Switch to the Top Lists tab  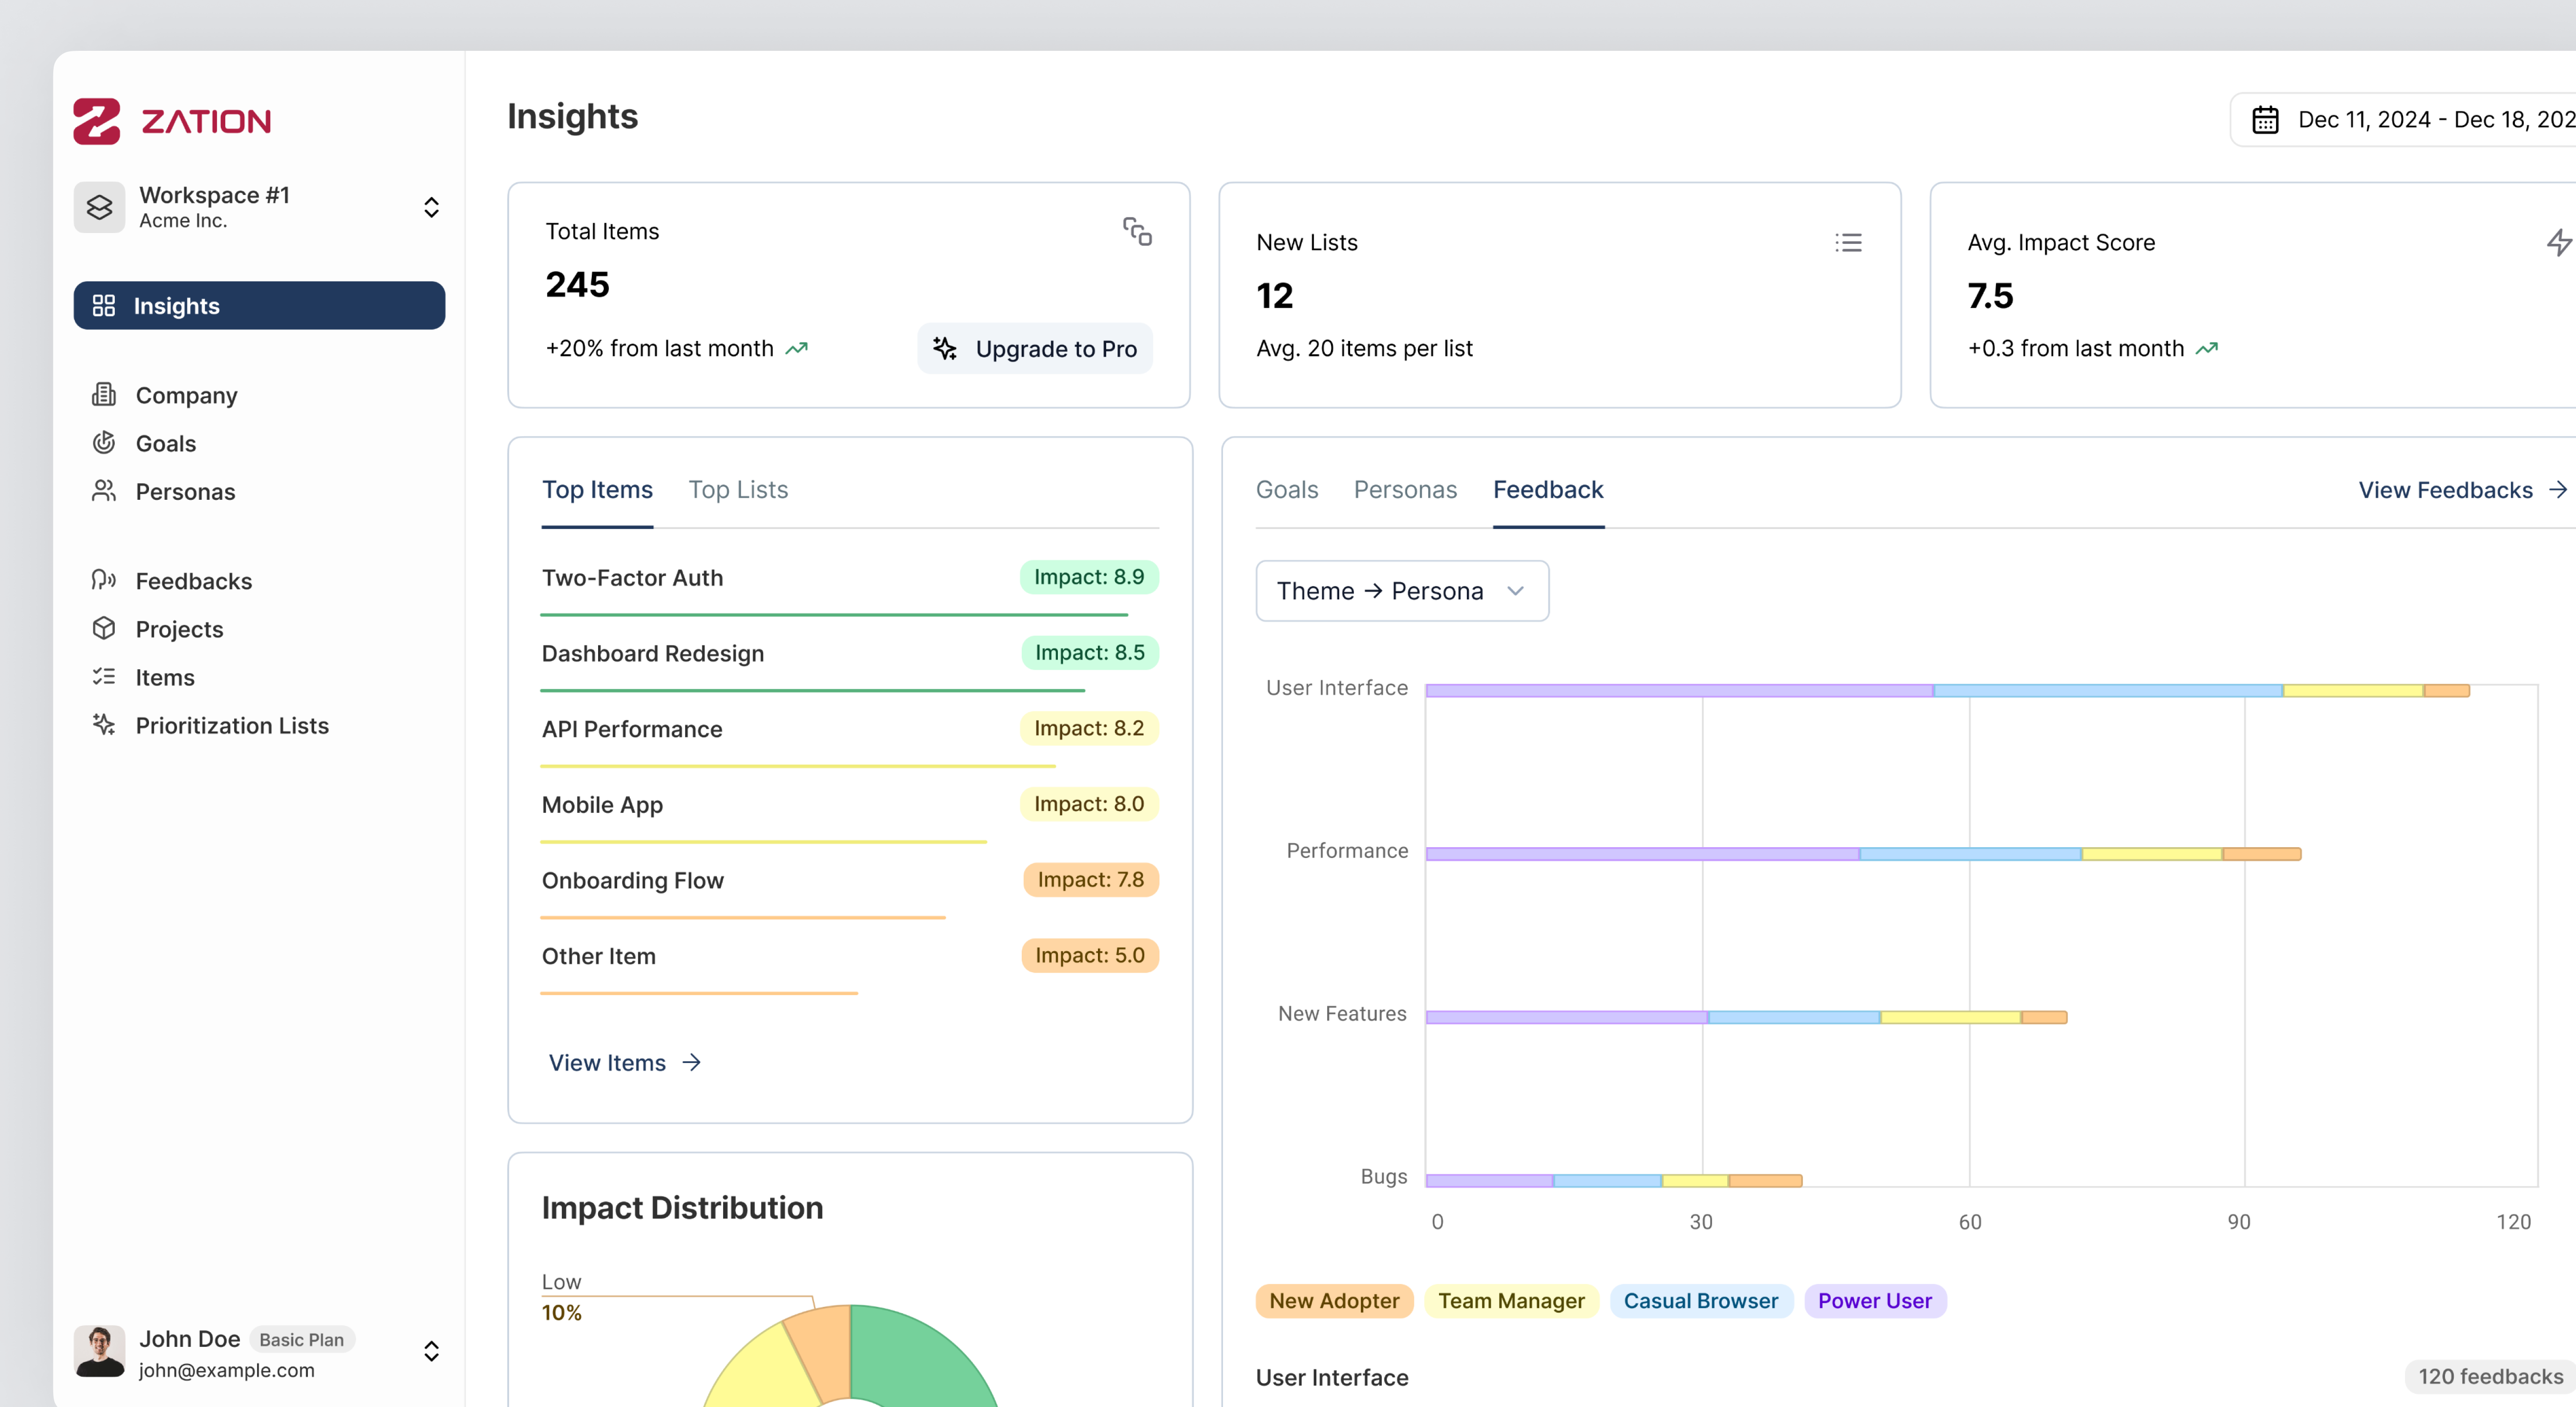738,490
